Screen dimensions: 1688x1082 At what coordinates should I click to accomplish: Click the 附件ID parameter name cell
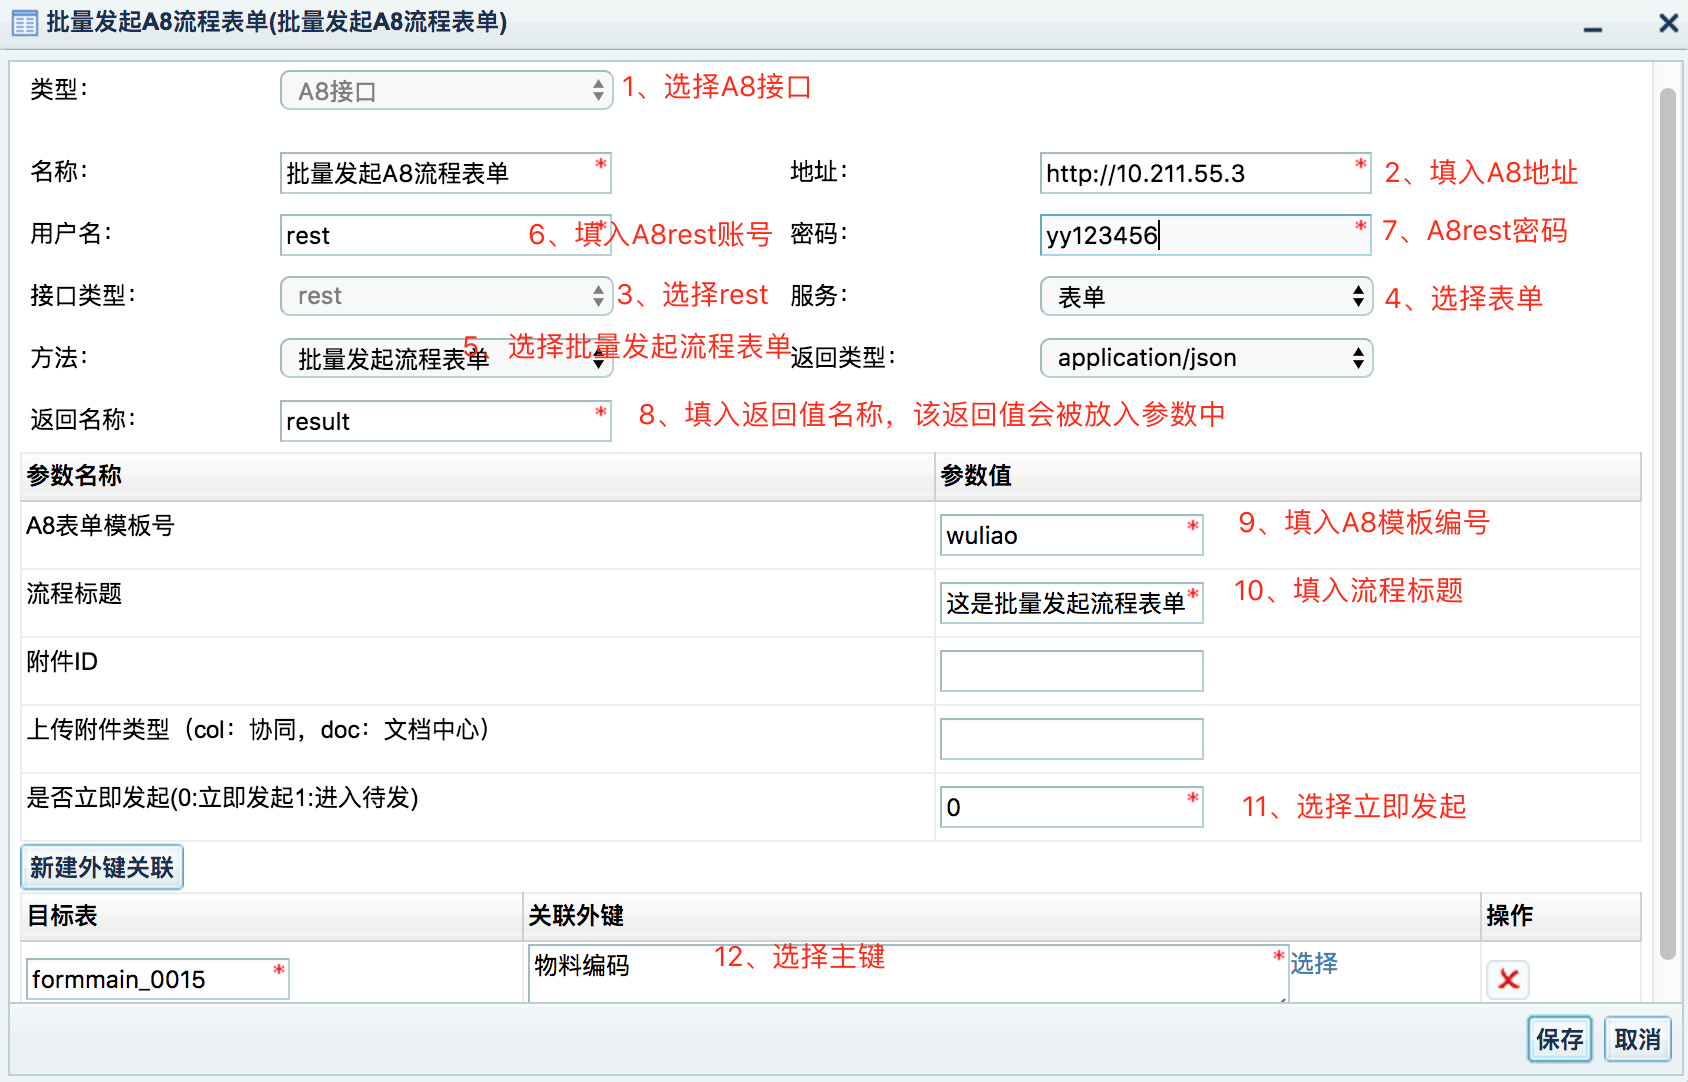pyautogui.click(x=478, y=671)
